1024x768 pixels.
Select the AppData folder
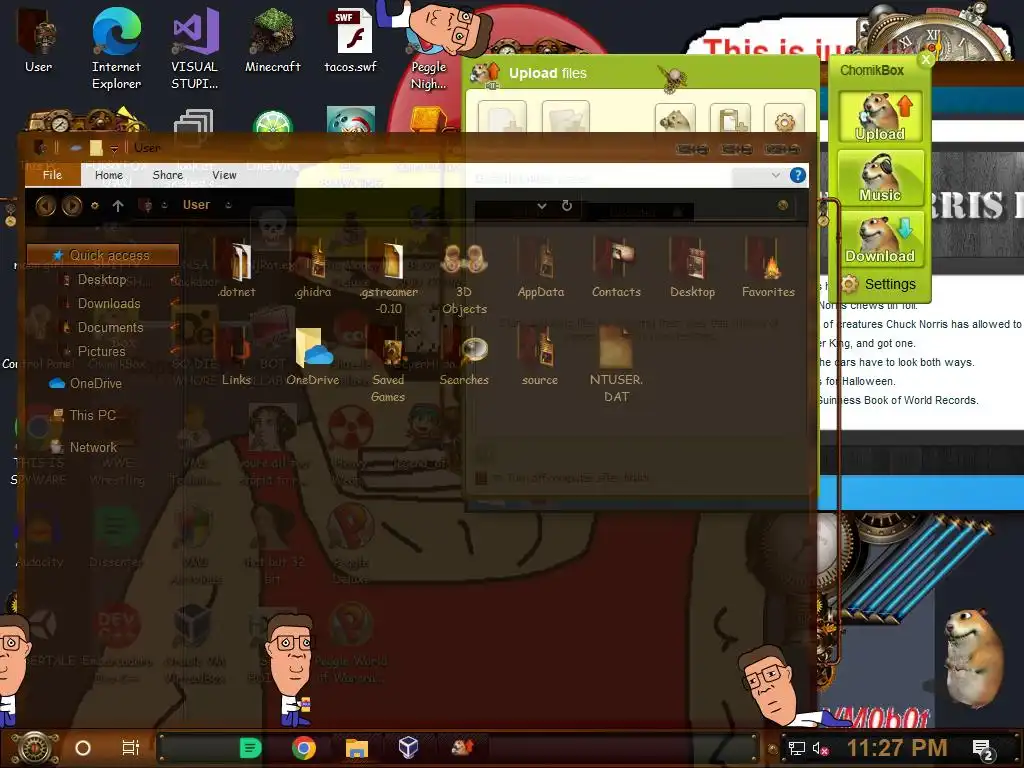click(x=541, y=270)
